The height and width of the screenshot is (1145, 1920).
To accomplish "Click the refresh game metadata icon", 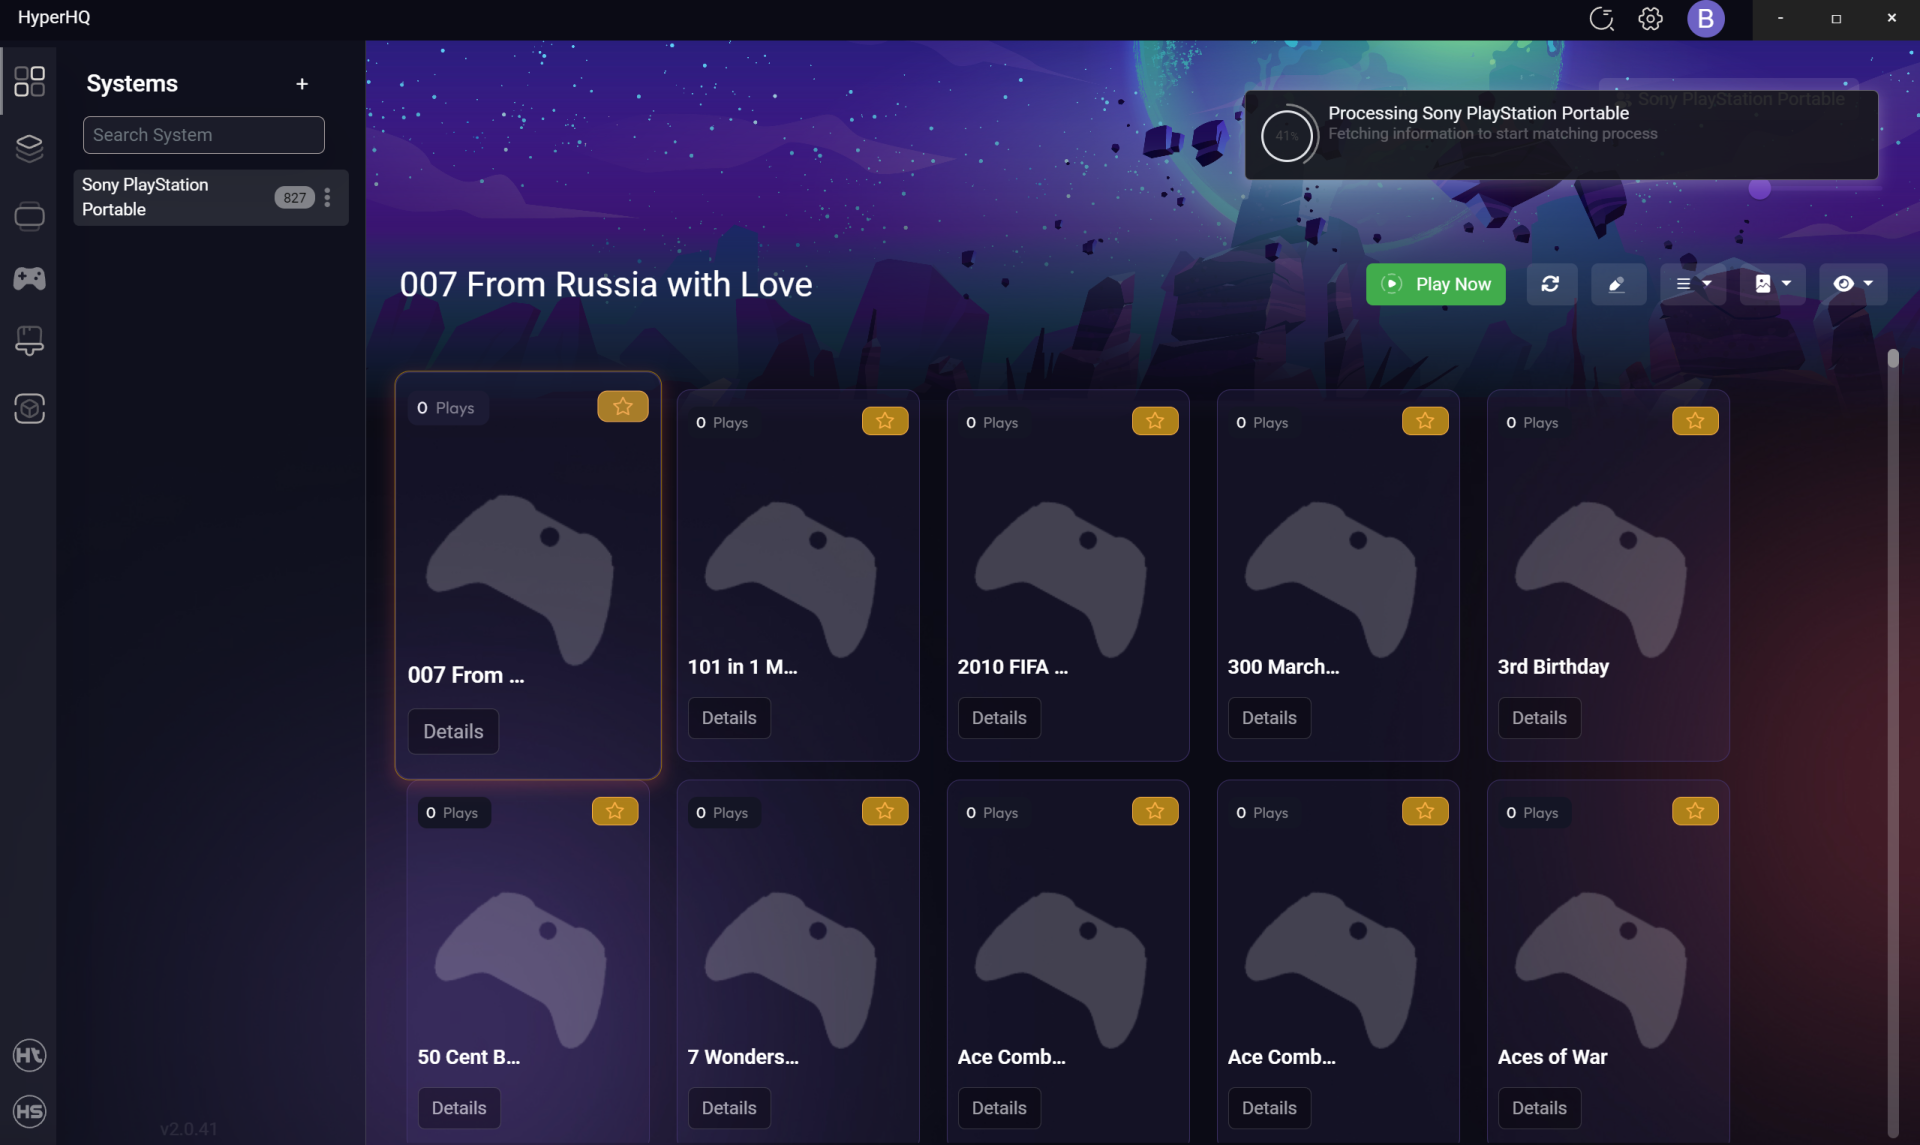I will (1550, 284).
